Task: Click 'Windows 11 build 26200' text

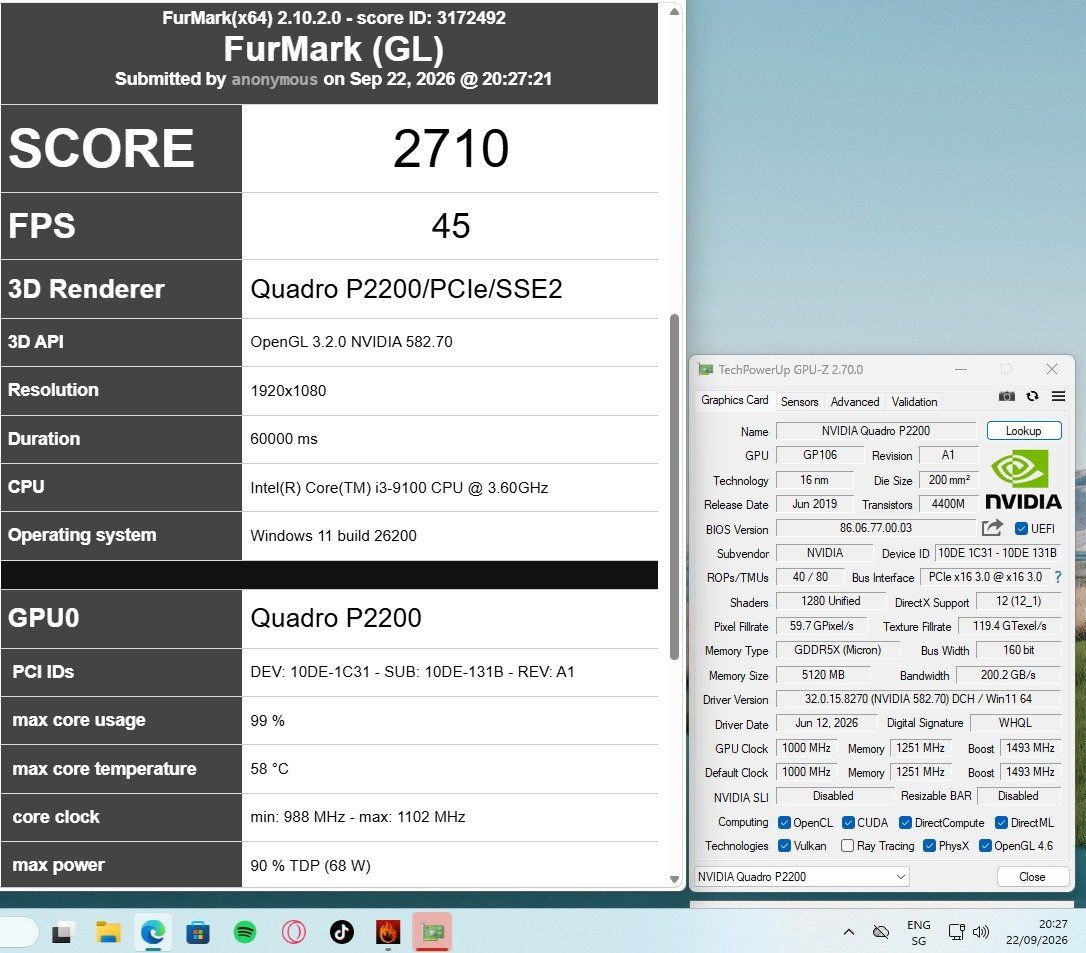Action: tap(333, 535)
